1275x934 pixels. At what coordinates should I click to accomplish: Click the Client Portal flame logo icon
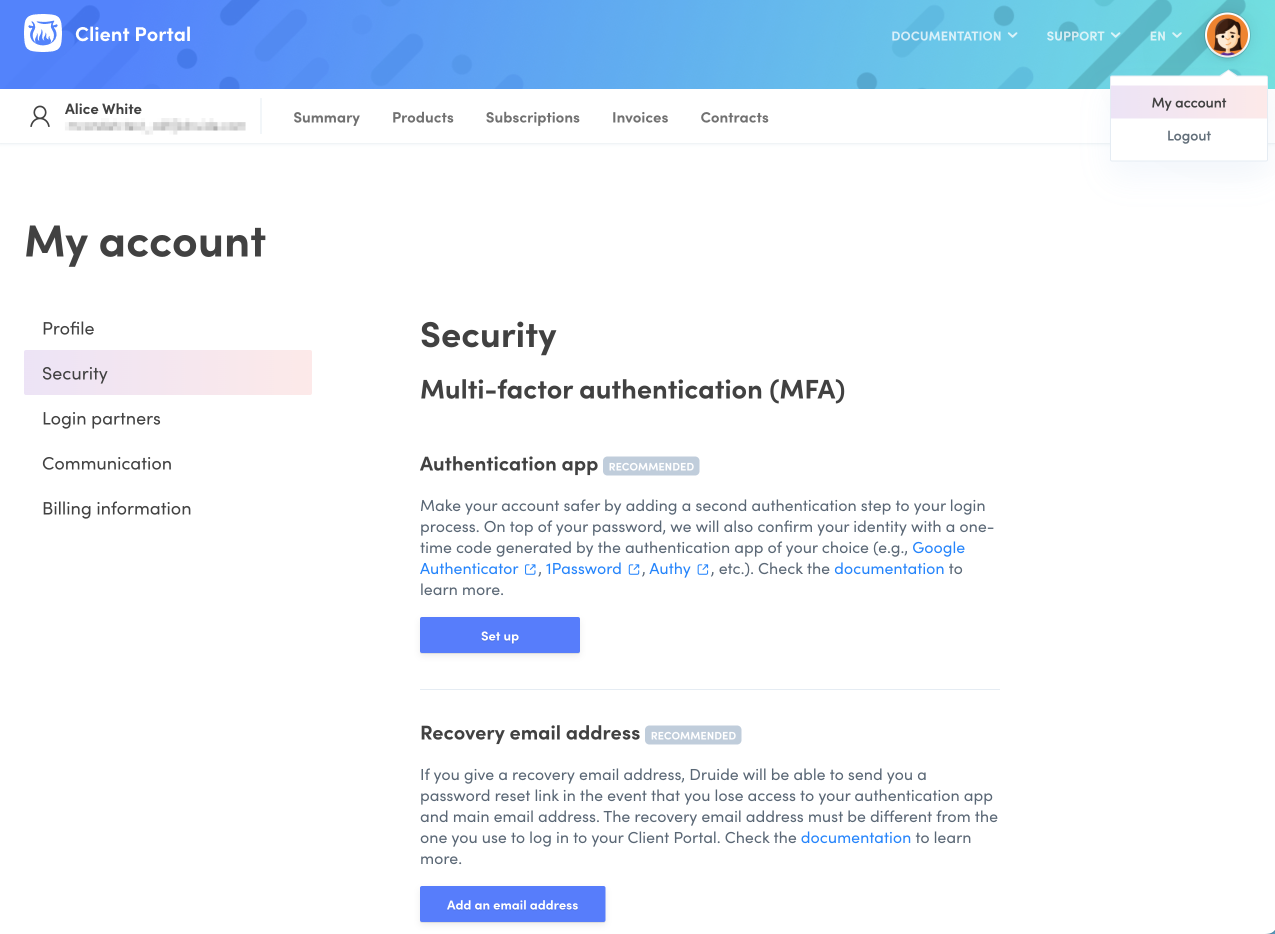[x=43, y=35]
